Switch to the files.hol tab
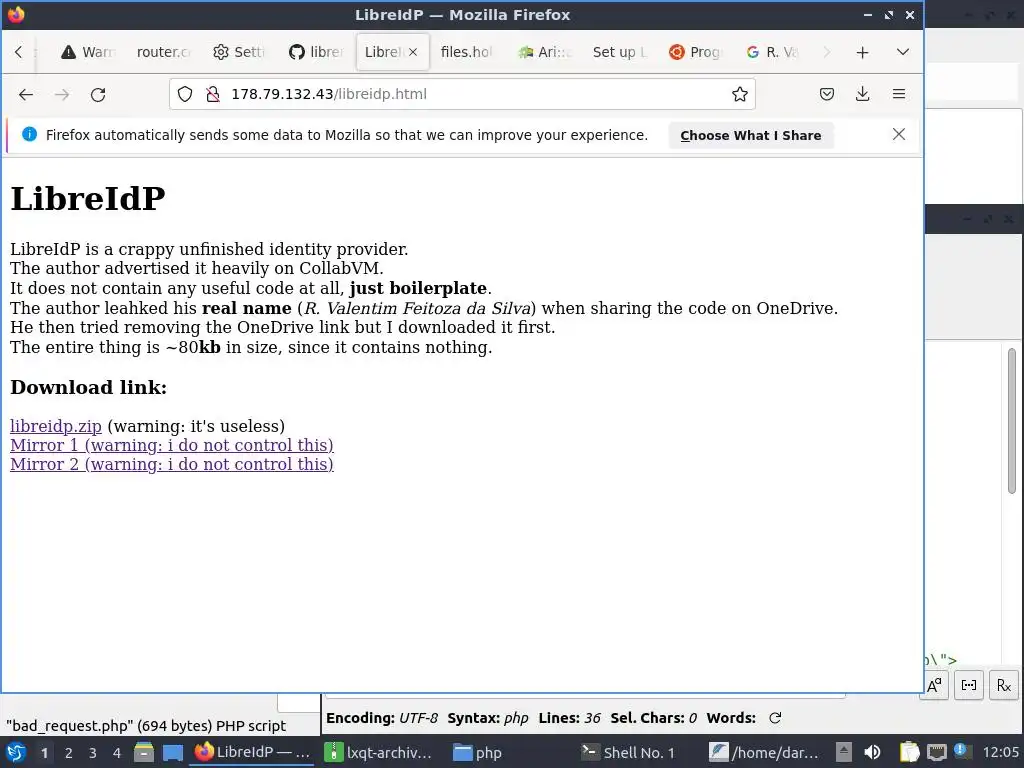This screenshot has width=1024, height=768. tap(467, 52)
